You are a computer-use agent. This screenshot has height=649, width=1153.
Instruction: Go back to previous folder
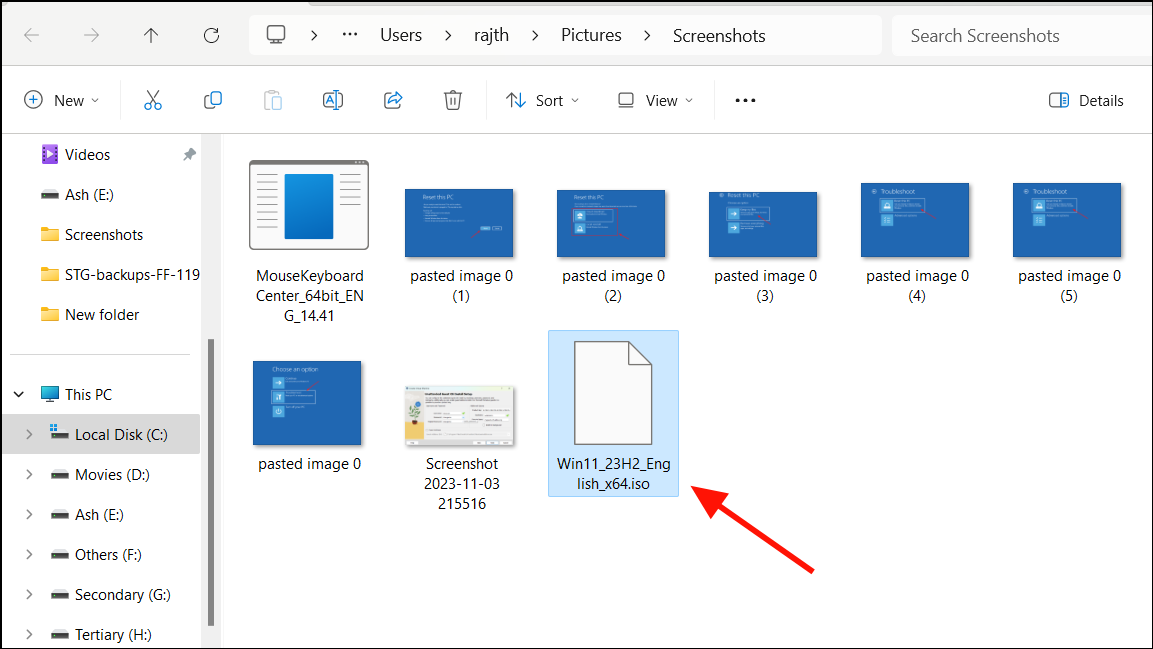[x=32, y=35]
